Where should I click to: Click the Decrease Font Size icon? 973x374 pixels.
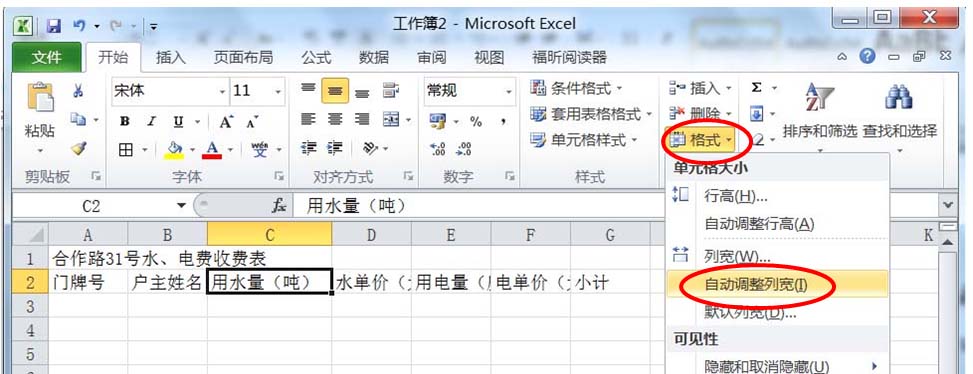tap(252, 122)
